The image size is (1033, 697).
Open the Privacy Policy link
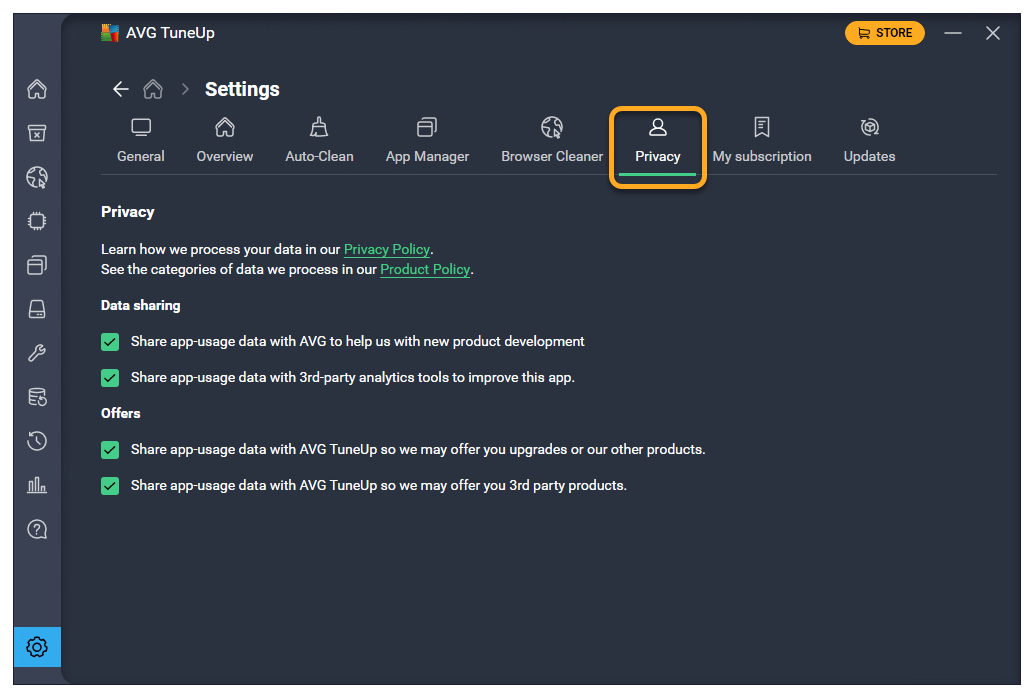387,249
